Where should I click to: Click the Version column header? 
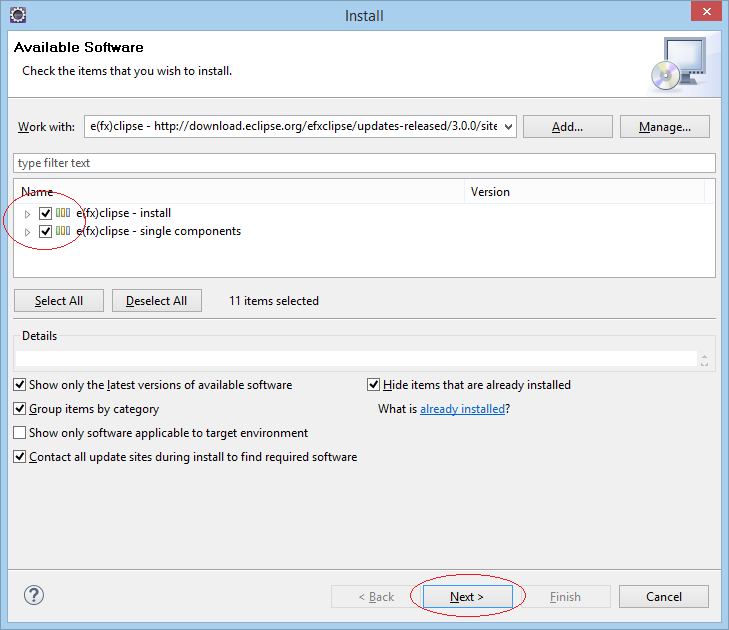pyautogui.click(x=584, y=192)
